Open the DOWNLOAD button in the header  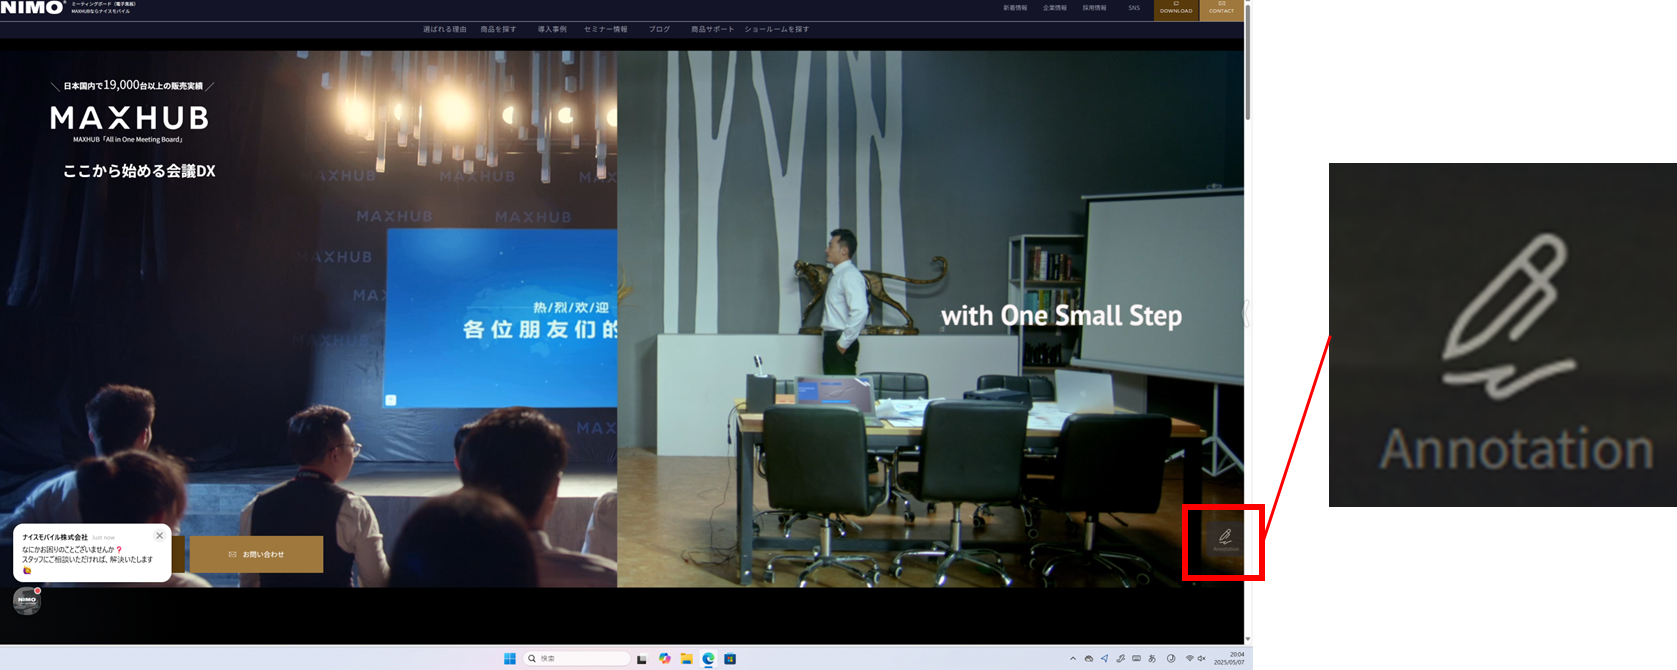1176,9
